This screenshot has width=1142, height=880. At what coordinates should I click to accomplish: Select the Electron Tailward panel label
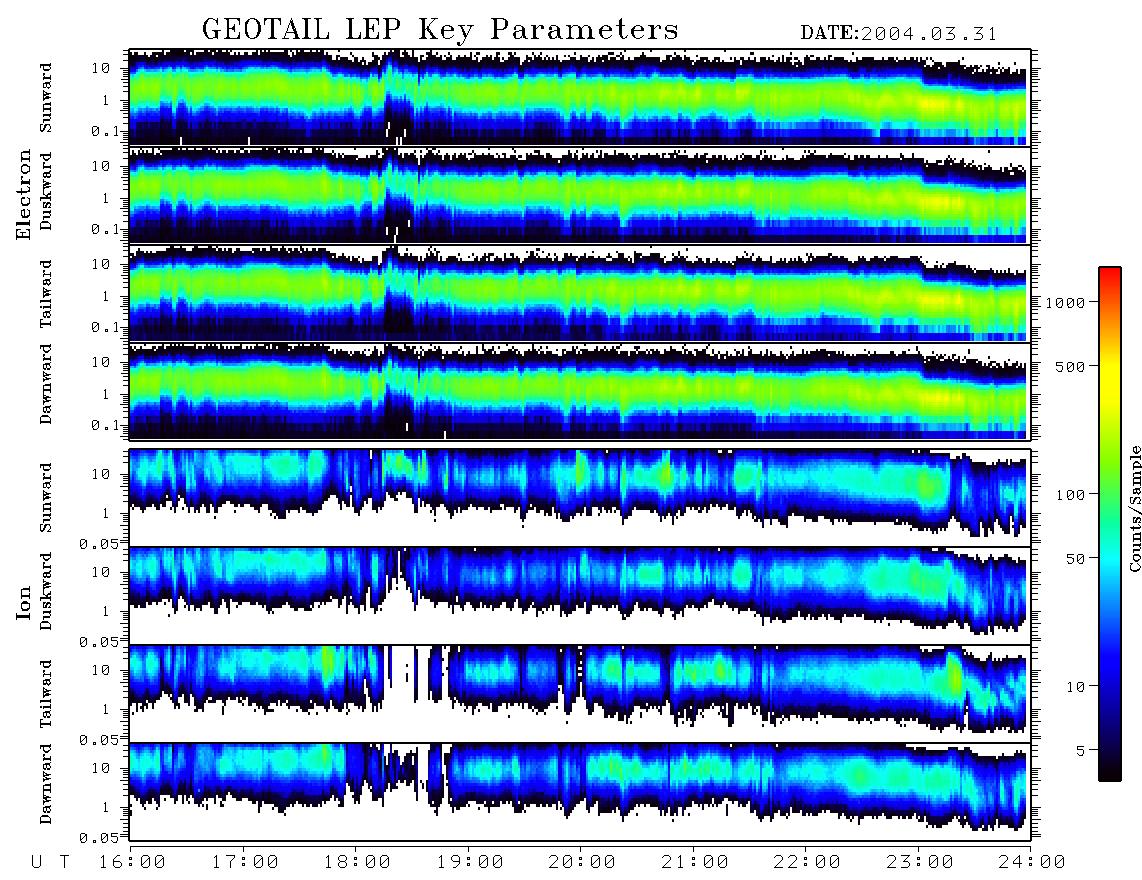point(46,294)
